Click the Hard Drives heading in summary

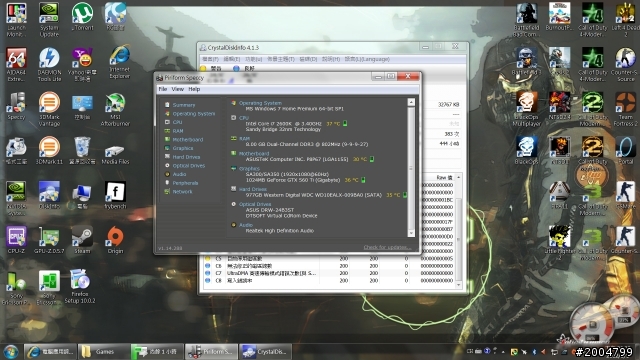(x=253, y=189)
